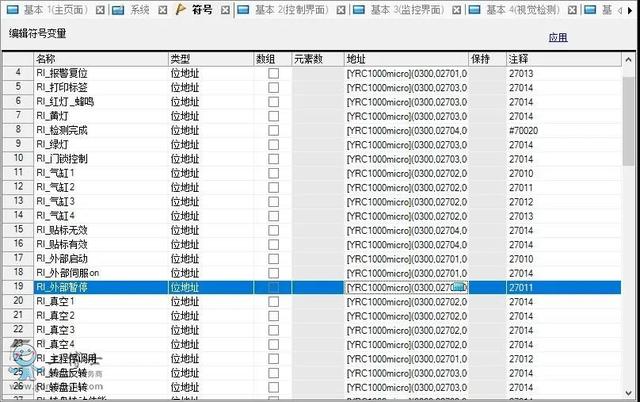Click the 元素数 column header
Image resolution: width=640 pixels, height=402 pixels.
318,59
